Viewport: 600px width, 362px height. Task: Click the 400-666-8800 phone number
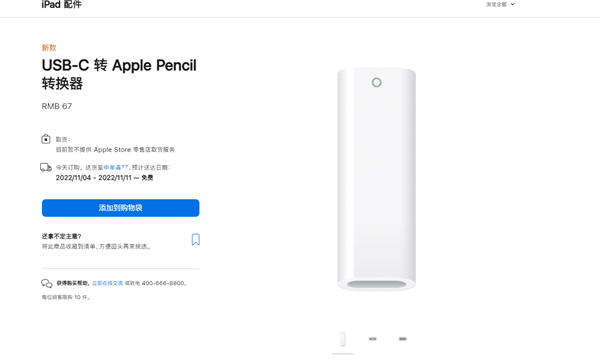[x=163, y=283]
